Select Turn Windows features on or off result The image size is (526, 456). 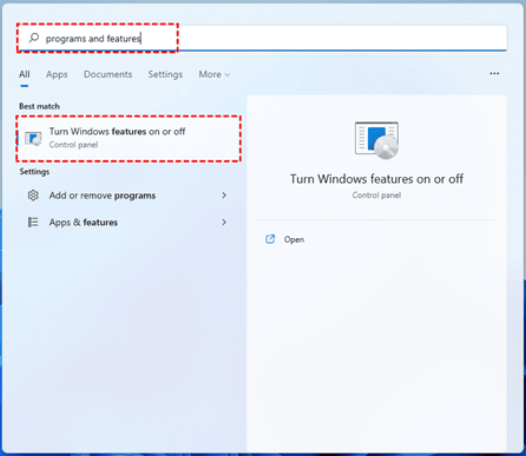[x=128, y=138]
